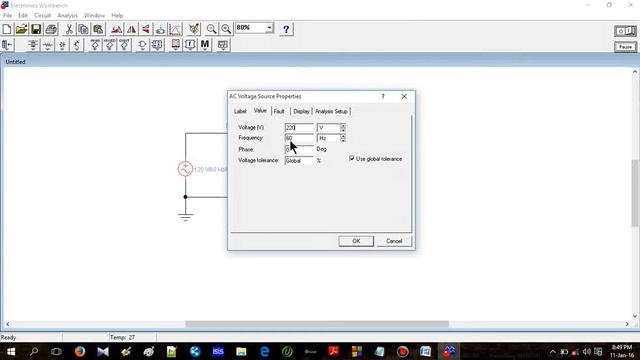This screenshot has height=360, width=640.
Task: Open the zoom percentage dropdown
Action: (269, 28)
